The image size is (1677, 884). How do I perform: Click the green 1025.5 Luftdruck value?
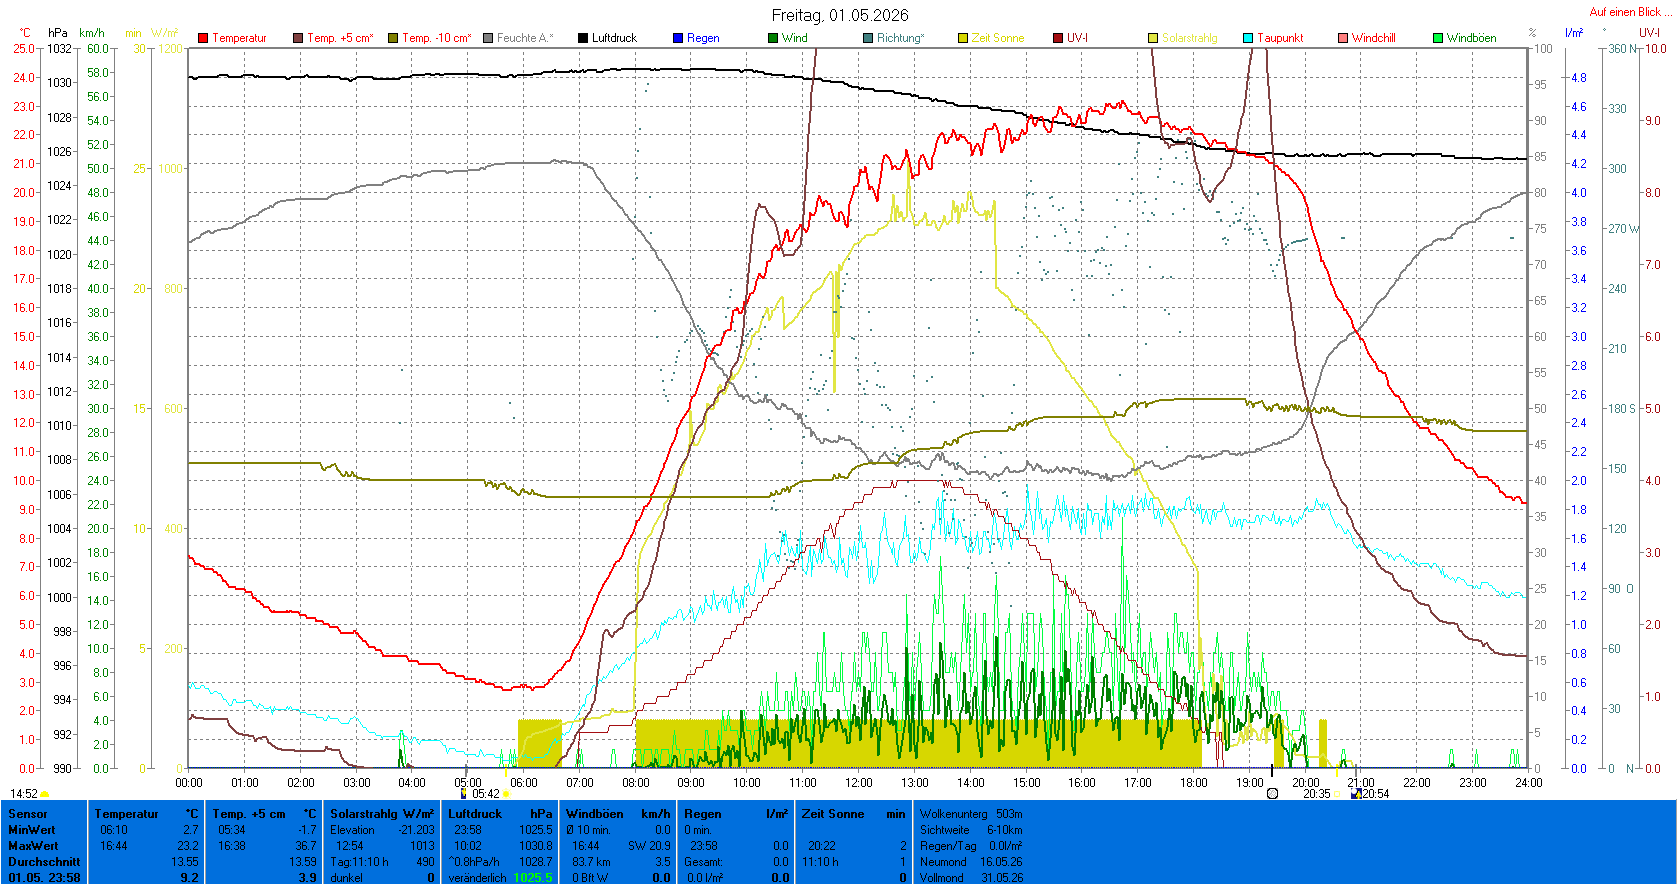532,877
